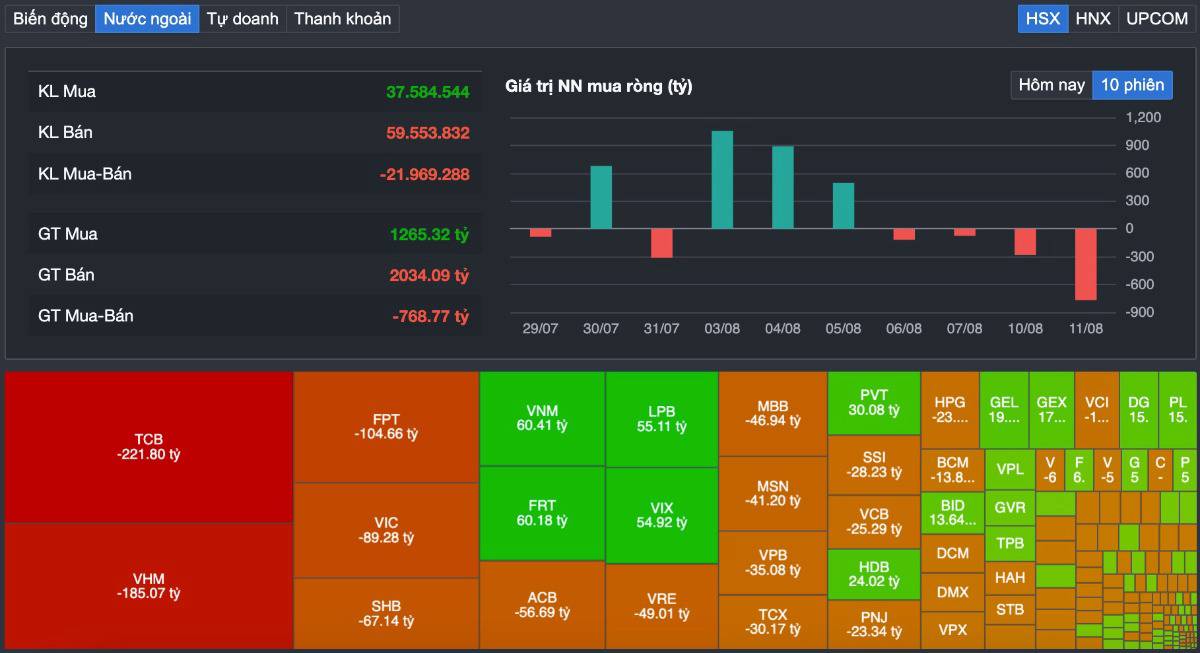Select the MBB -46.94 tỷ tile
This screenshot has width=1200, height=653.
[772, 414]
